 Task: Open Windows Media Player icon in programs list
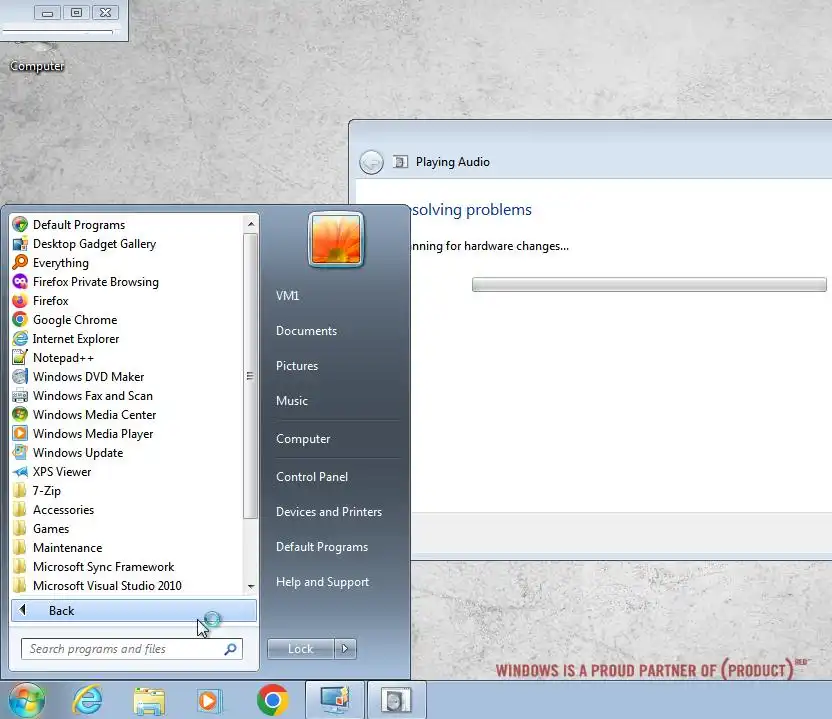coord(20,434)
